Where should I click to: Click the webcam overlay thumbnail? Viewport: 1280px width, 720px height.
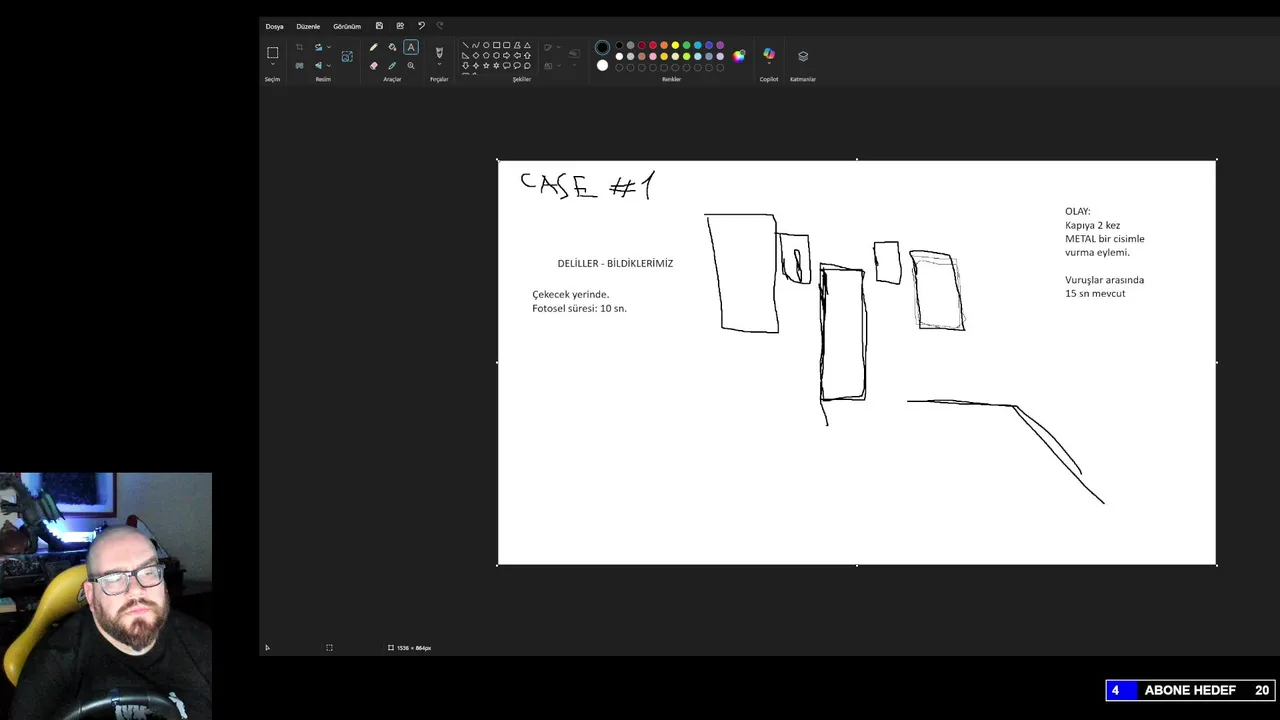106,596
